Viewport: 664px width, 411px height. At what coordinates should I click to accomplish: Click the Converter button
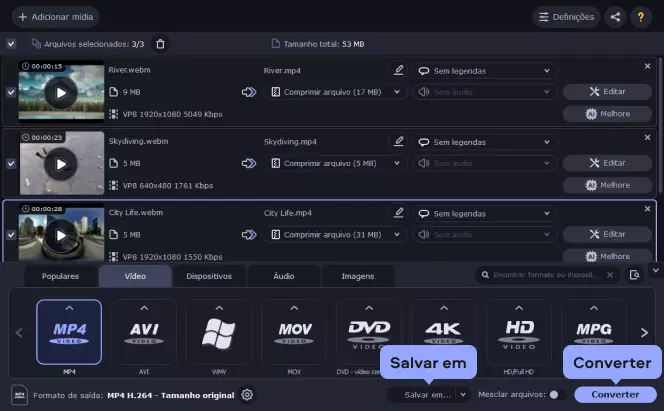tap(615, 394)
